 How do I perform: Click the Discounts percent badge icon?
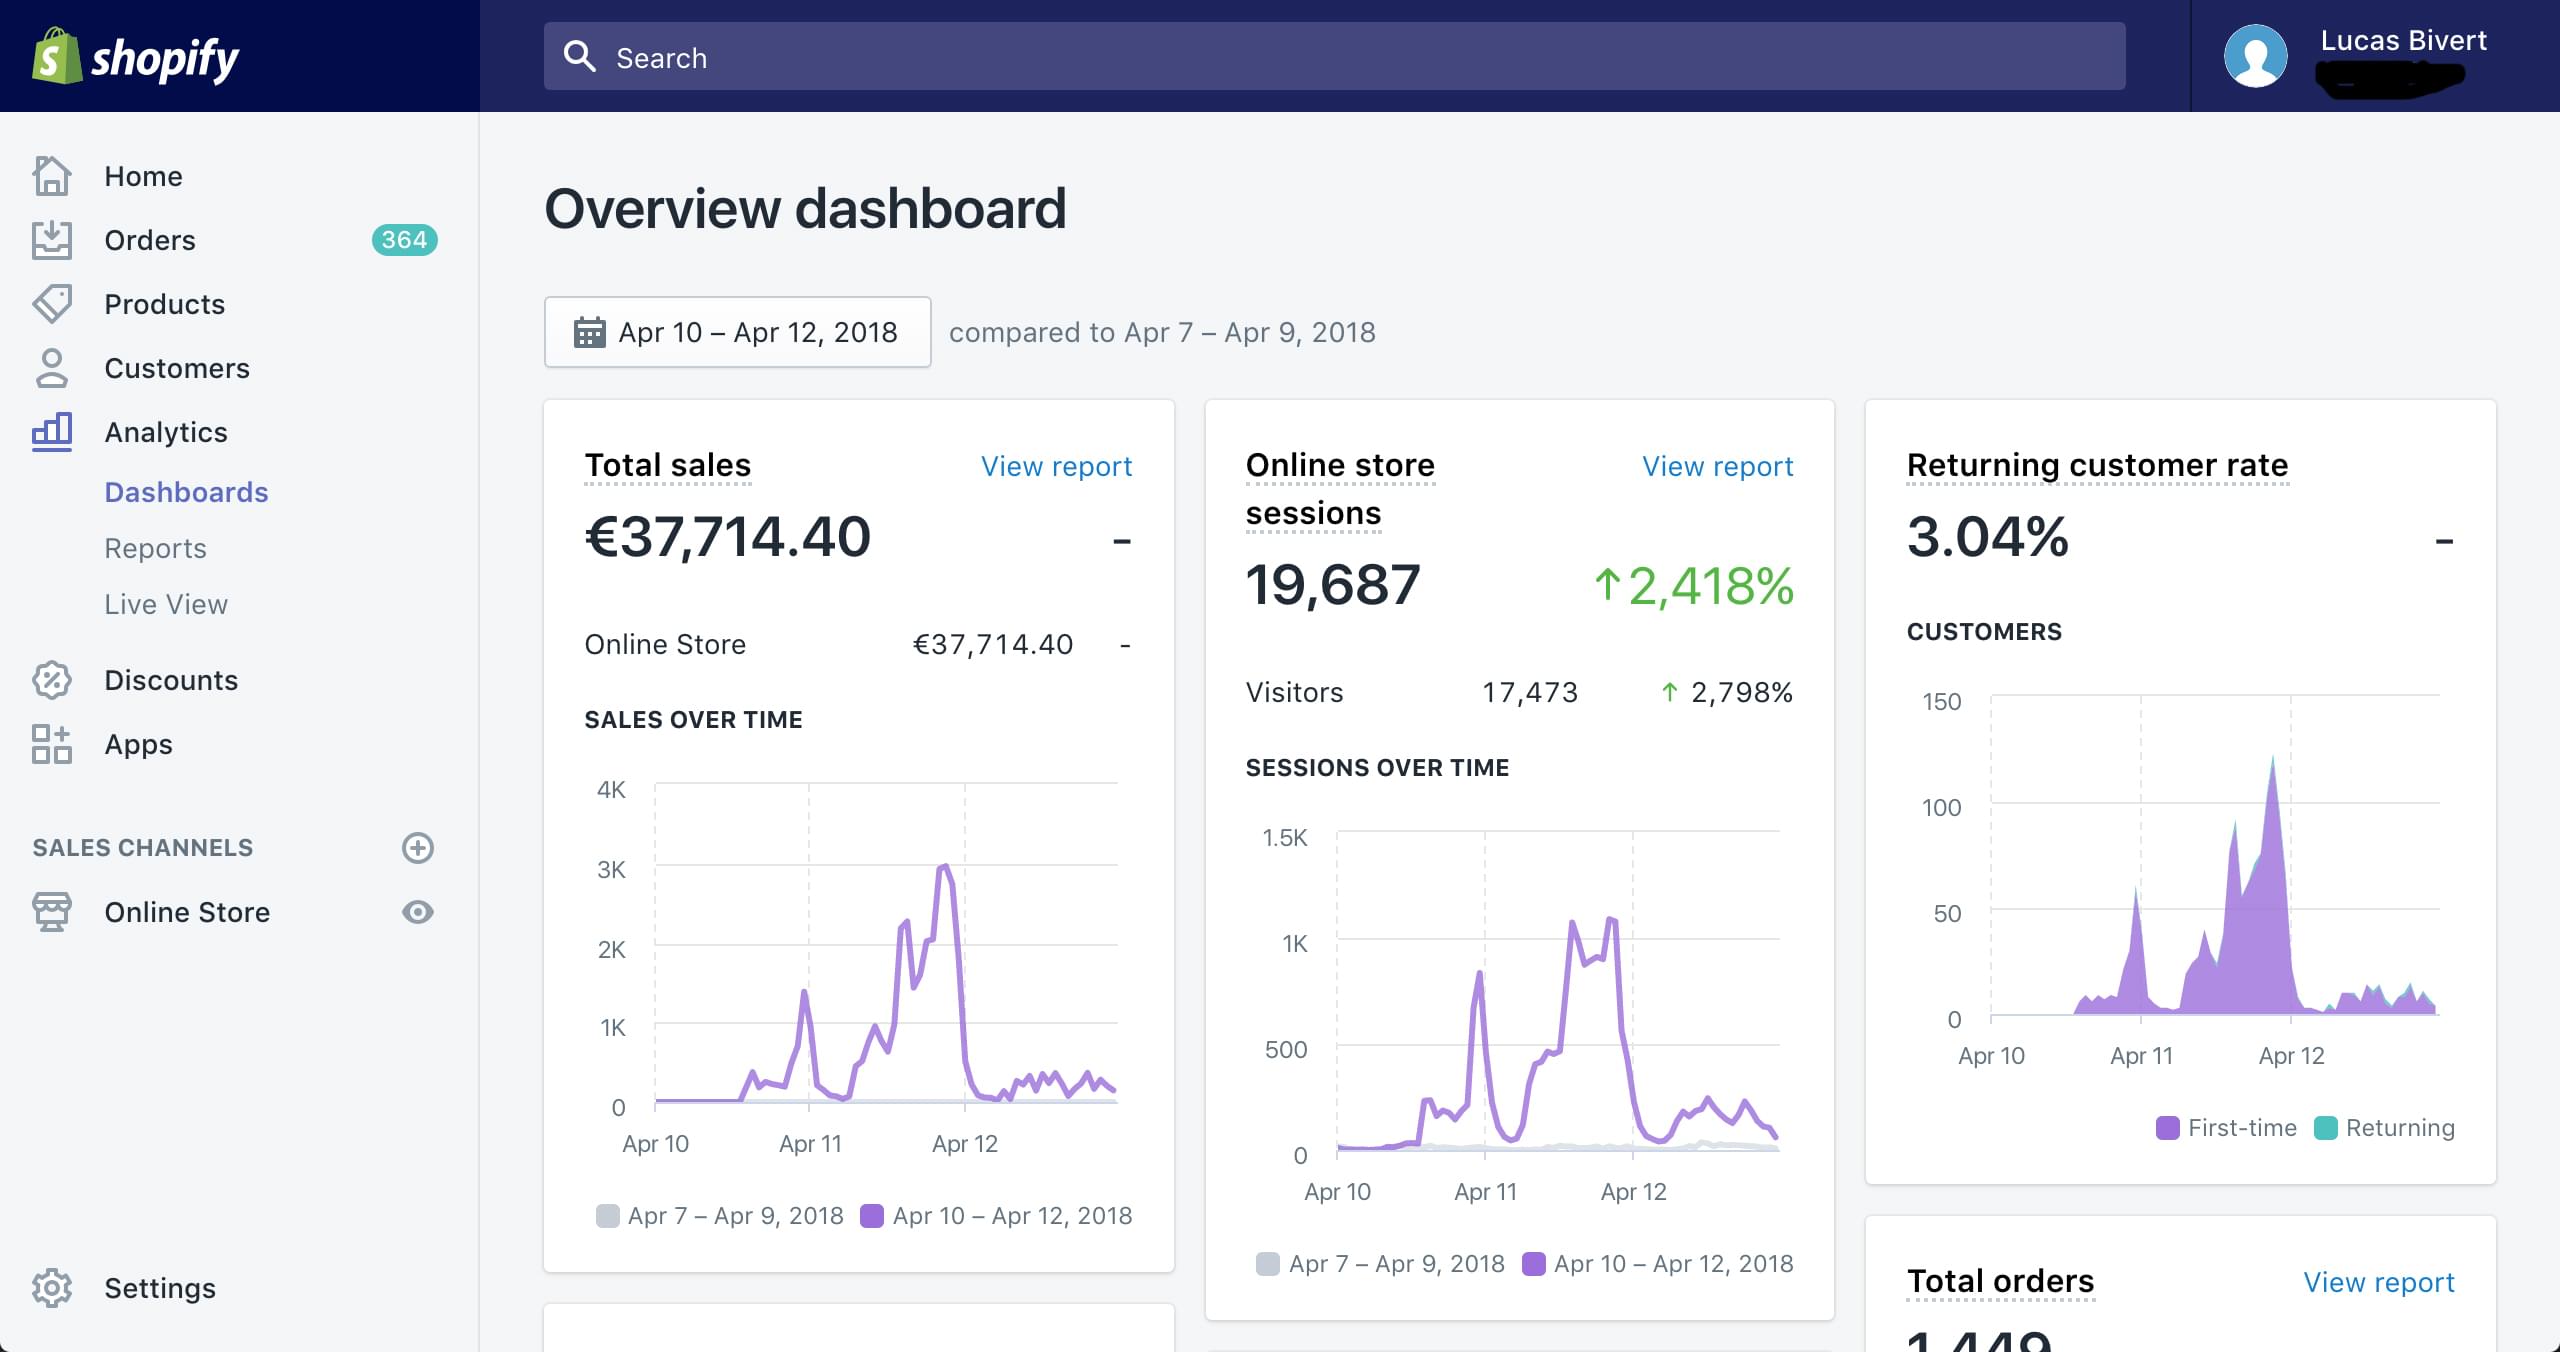52,680
